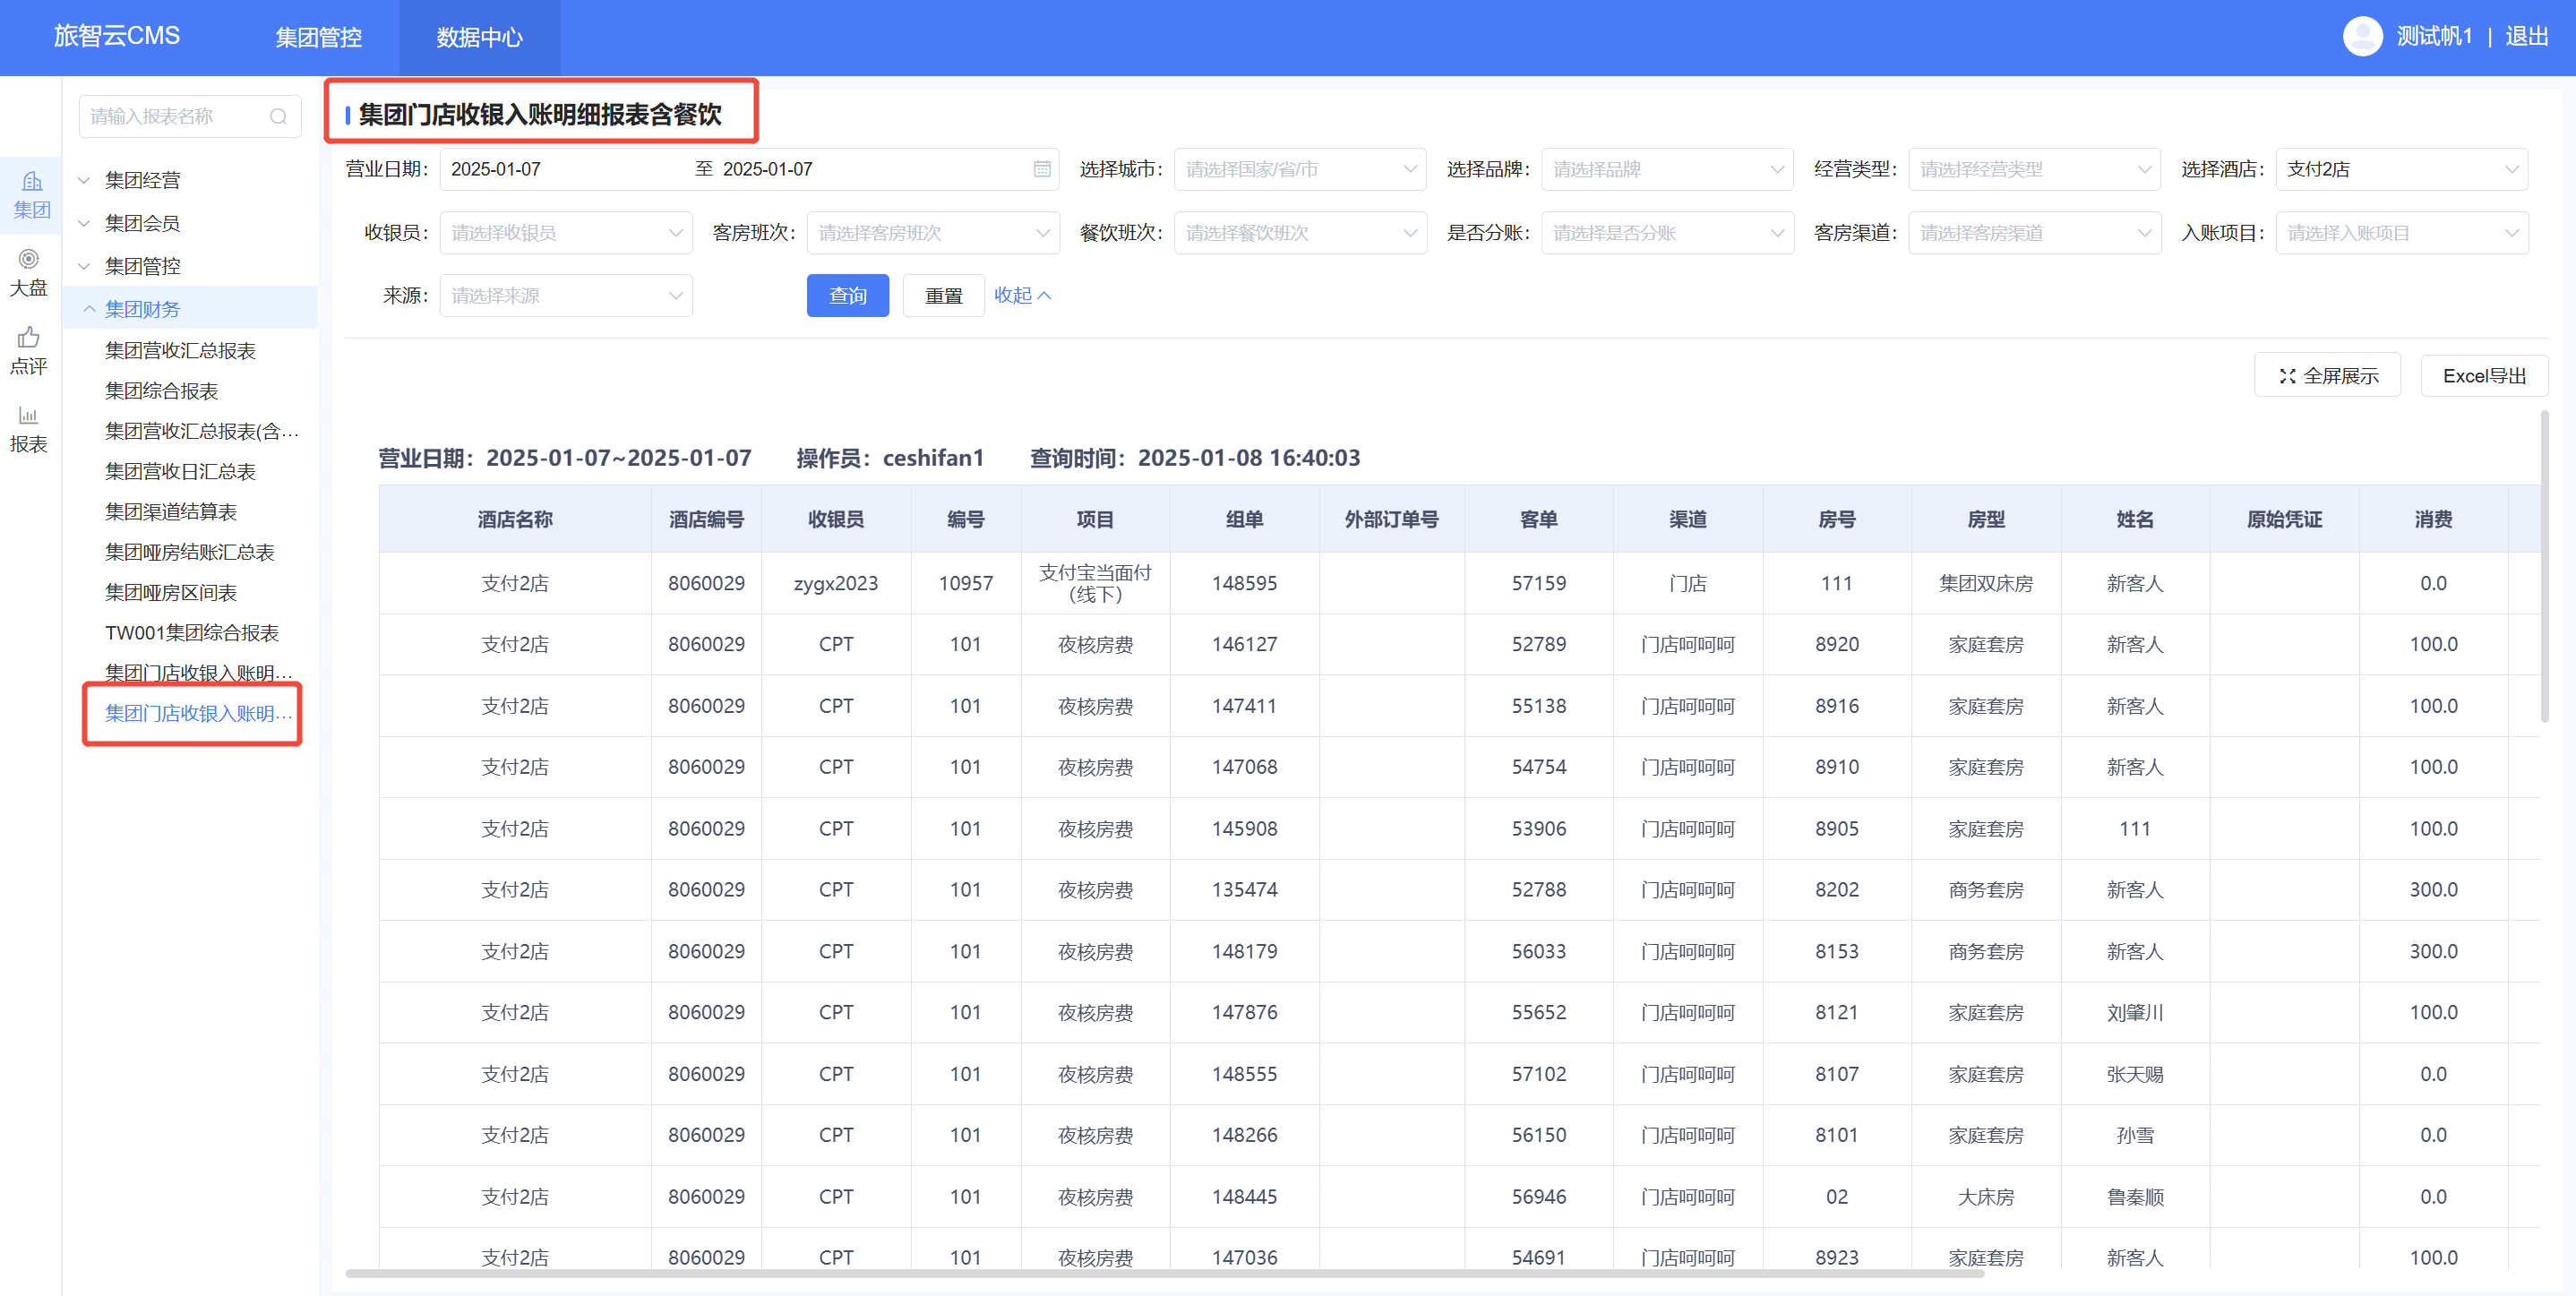Click the 重置 button
2576x1296 pixels.
click(x=943, y=295)
